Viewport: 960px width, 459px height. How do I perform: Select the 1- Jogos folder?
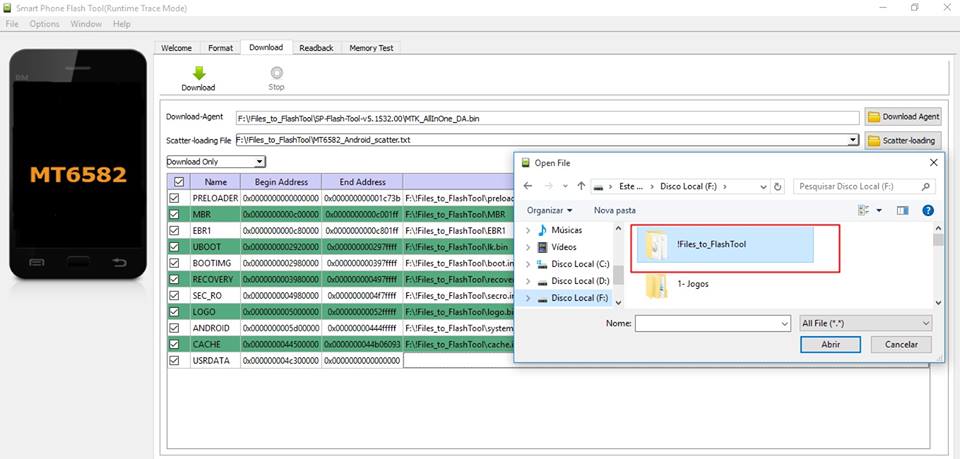point(694,284)
